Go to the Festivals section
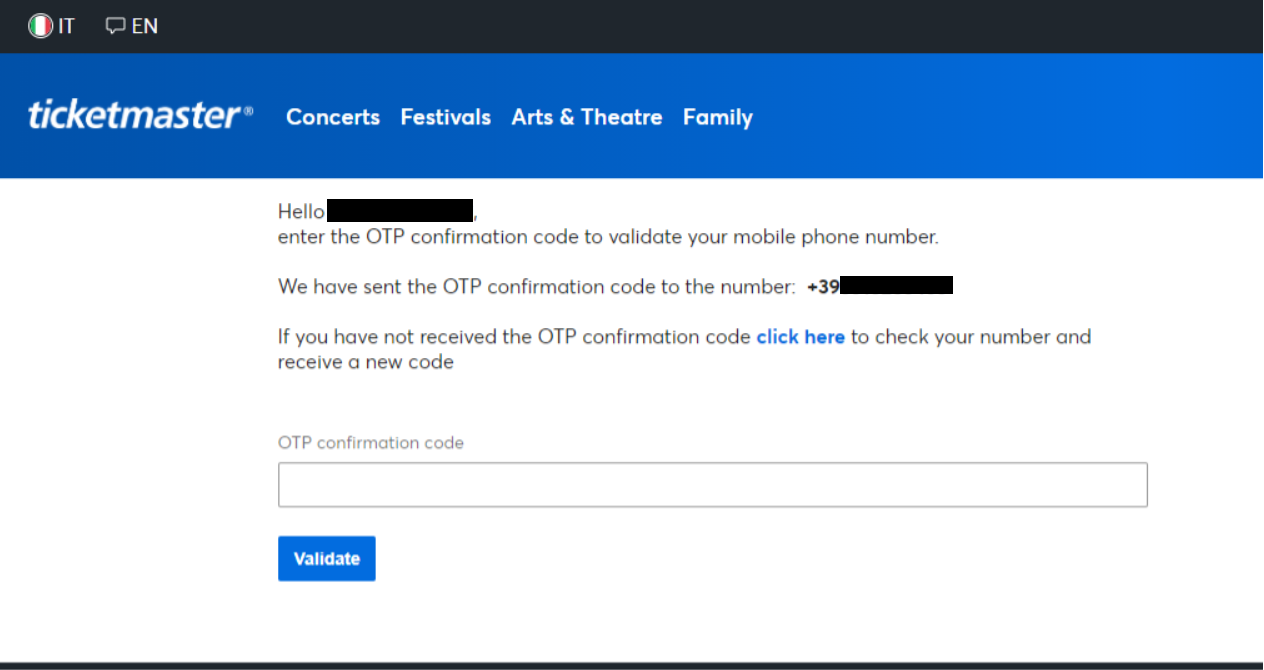The height and width of the screenshot is (670, 1264). click(x=445, y=117)
